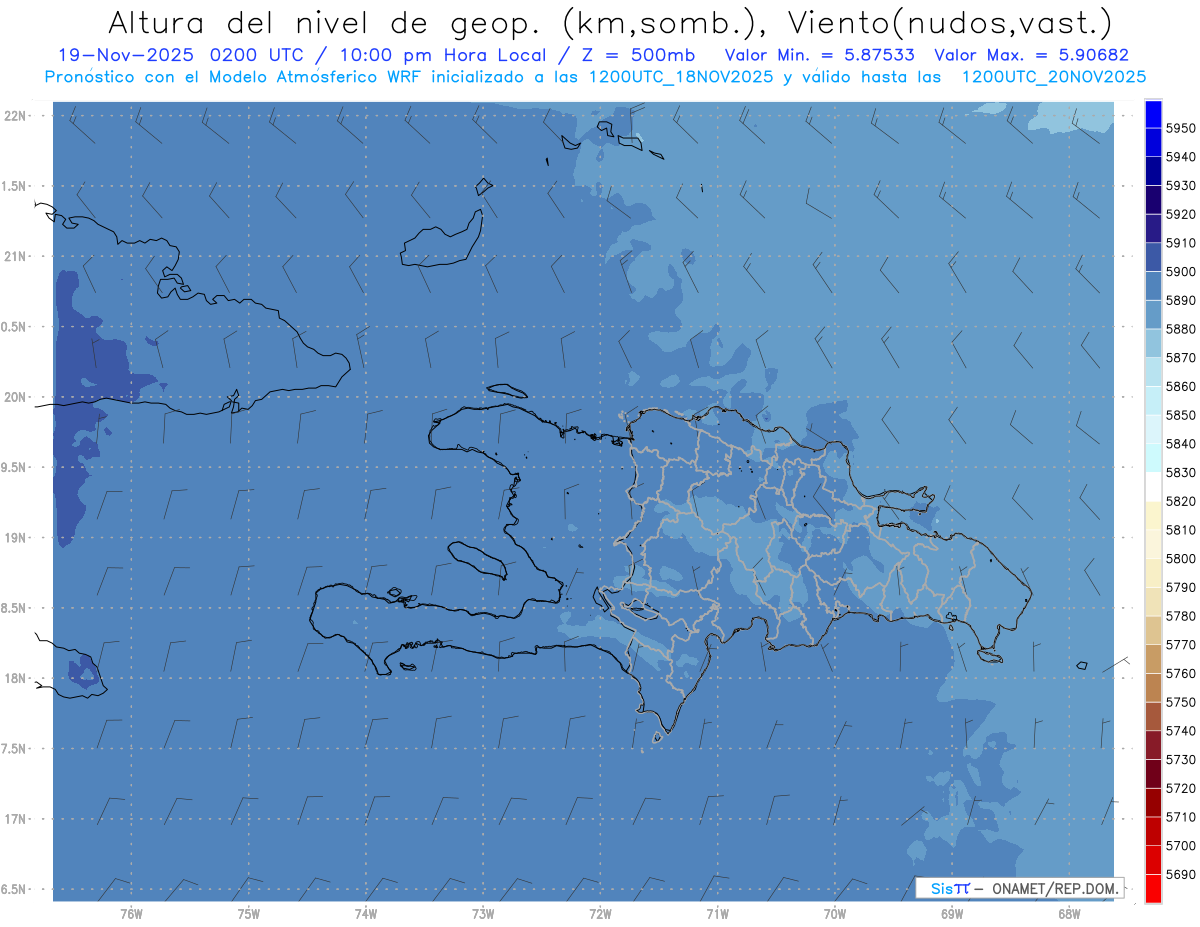The width and height of the screenshot is (1200, 927).
Task: Click the colorbar label '5860'
Action: coord(1181,386)
